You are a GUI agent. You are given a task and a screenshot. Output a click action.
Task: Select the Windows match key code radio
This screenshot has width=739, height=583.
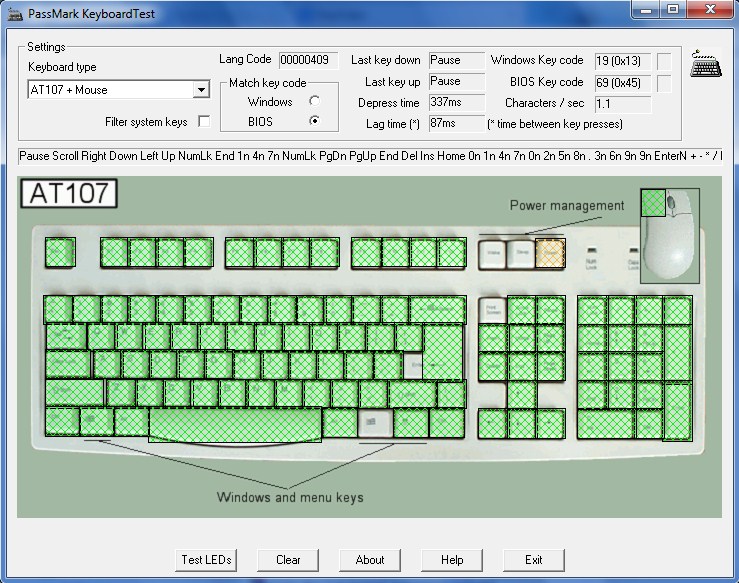pos(314,101)
